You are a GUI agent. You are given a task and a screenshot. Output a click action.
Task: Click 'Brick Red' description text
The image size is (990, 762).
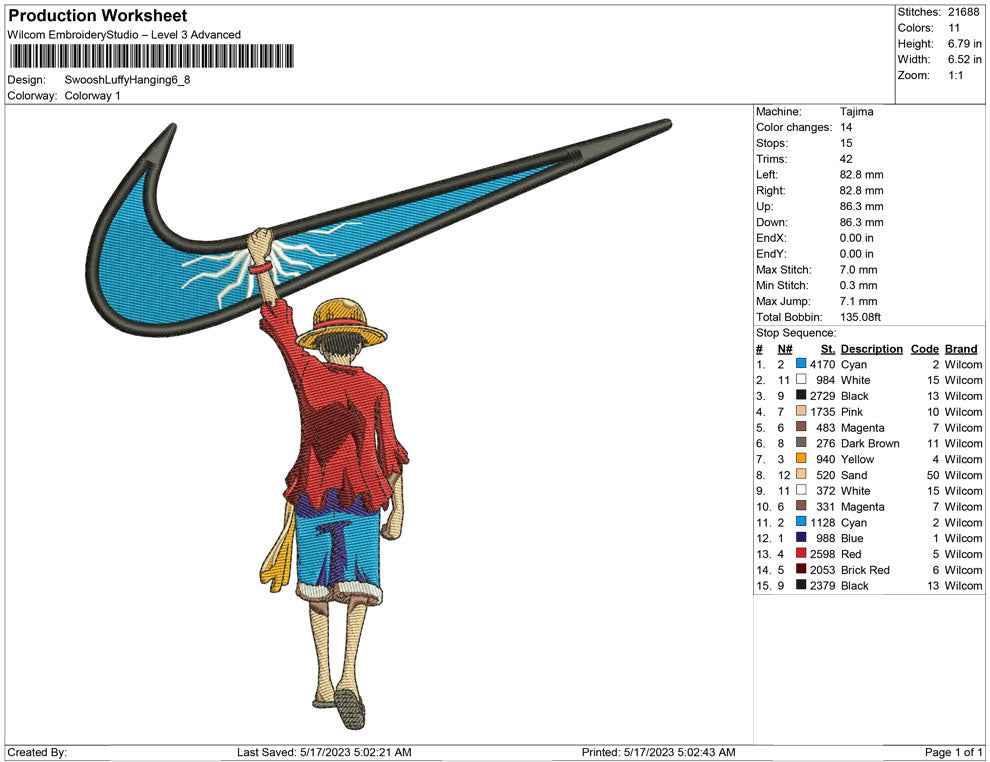click(865, 569)
